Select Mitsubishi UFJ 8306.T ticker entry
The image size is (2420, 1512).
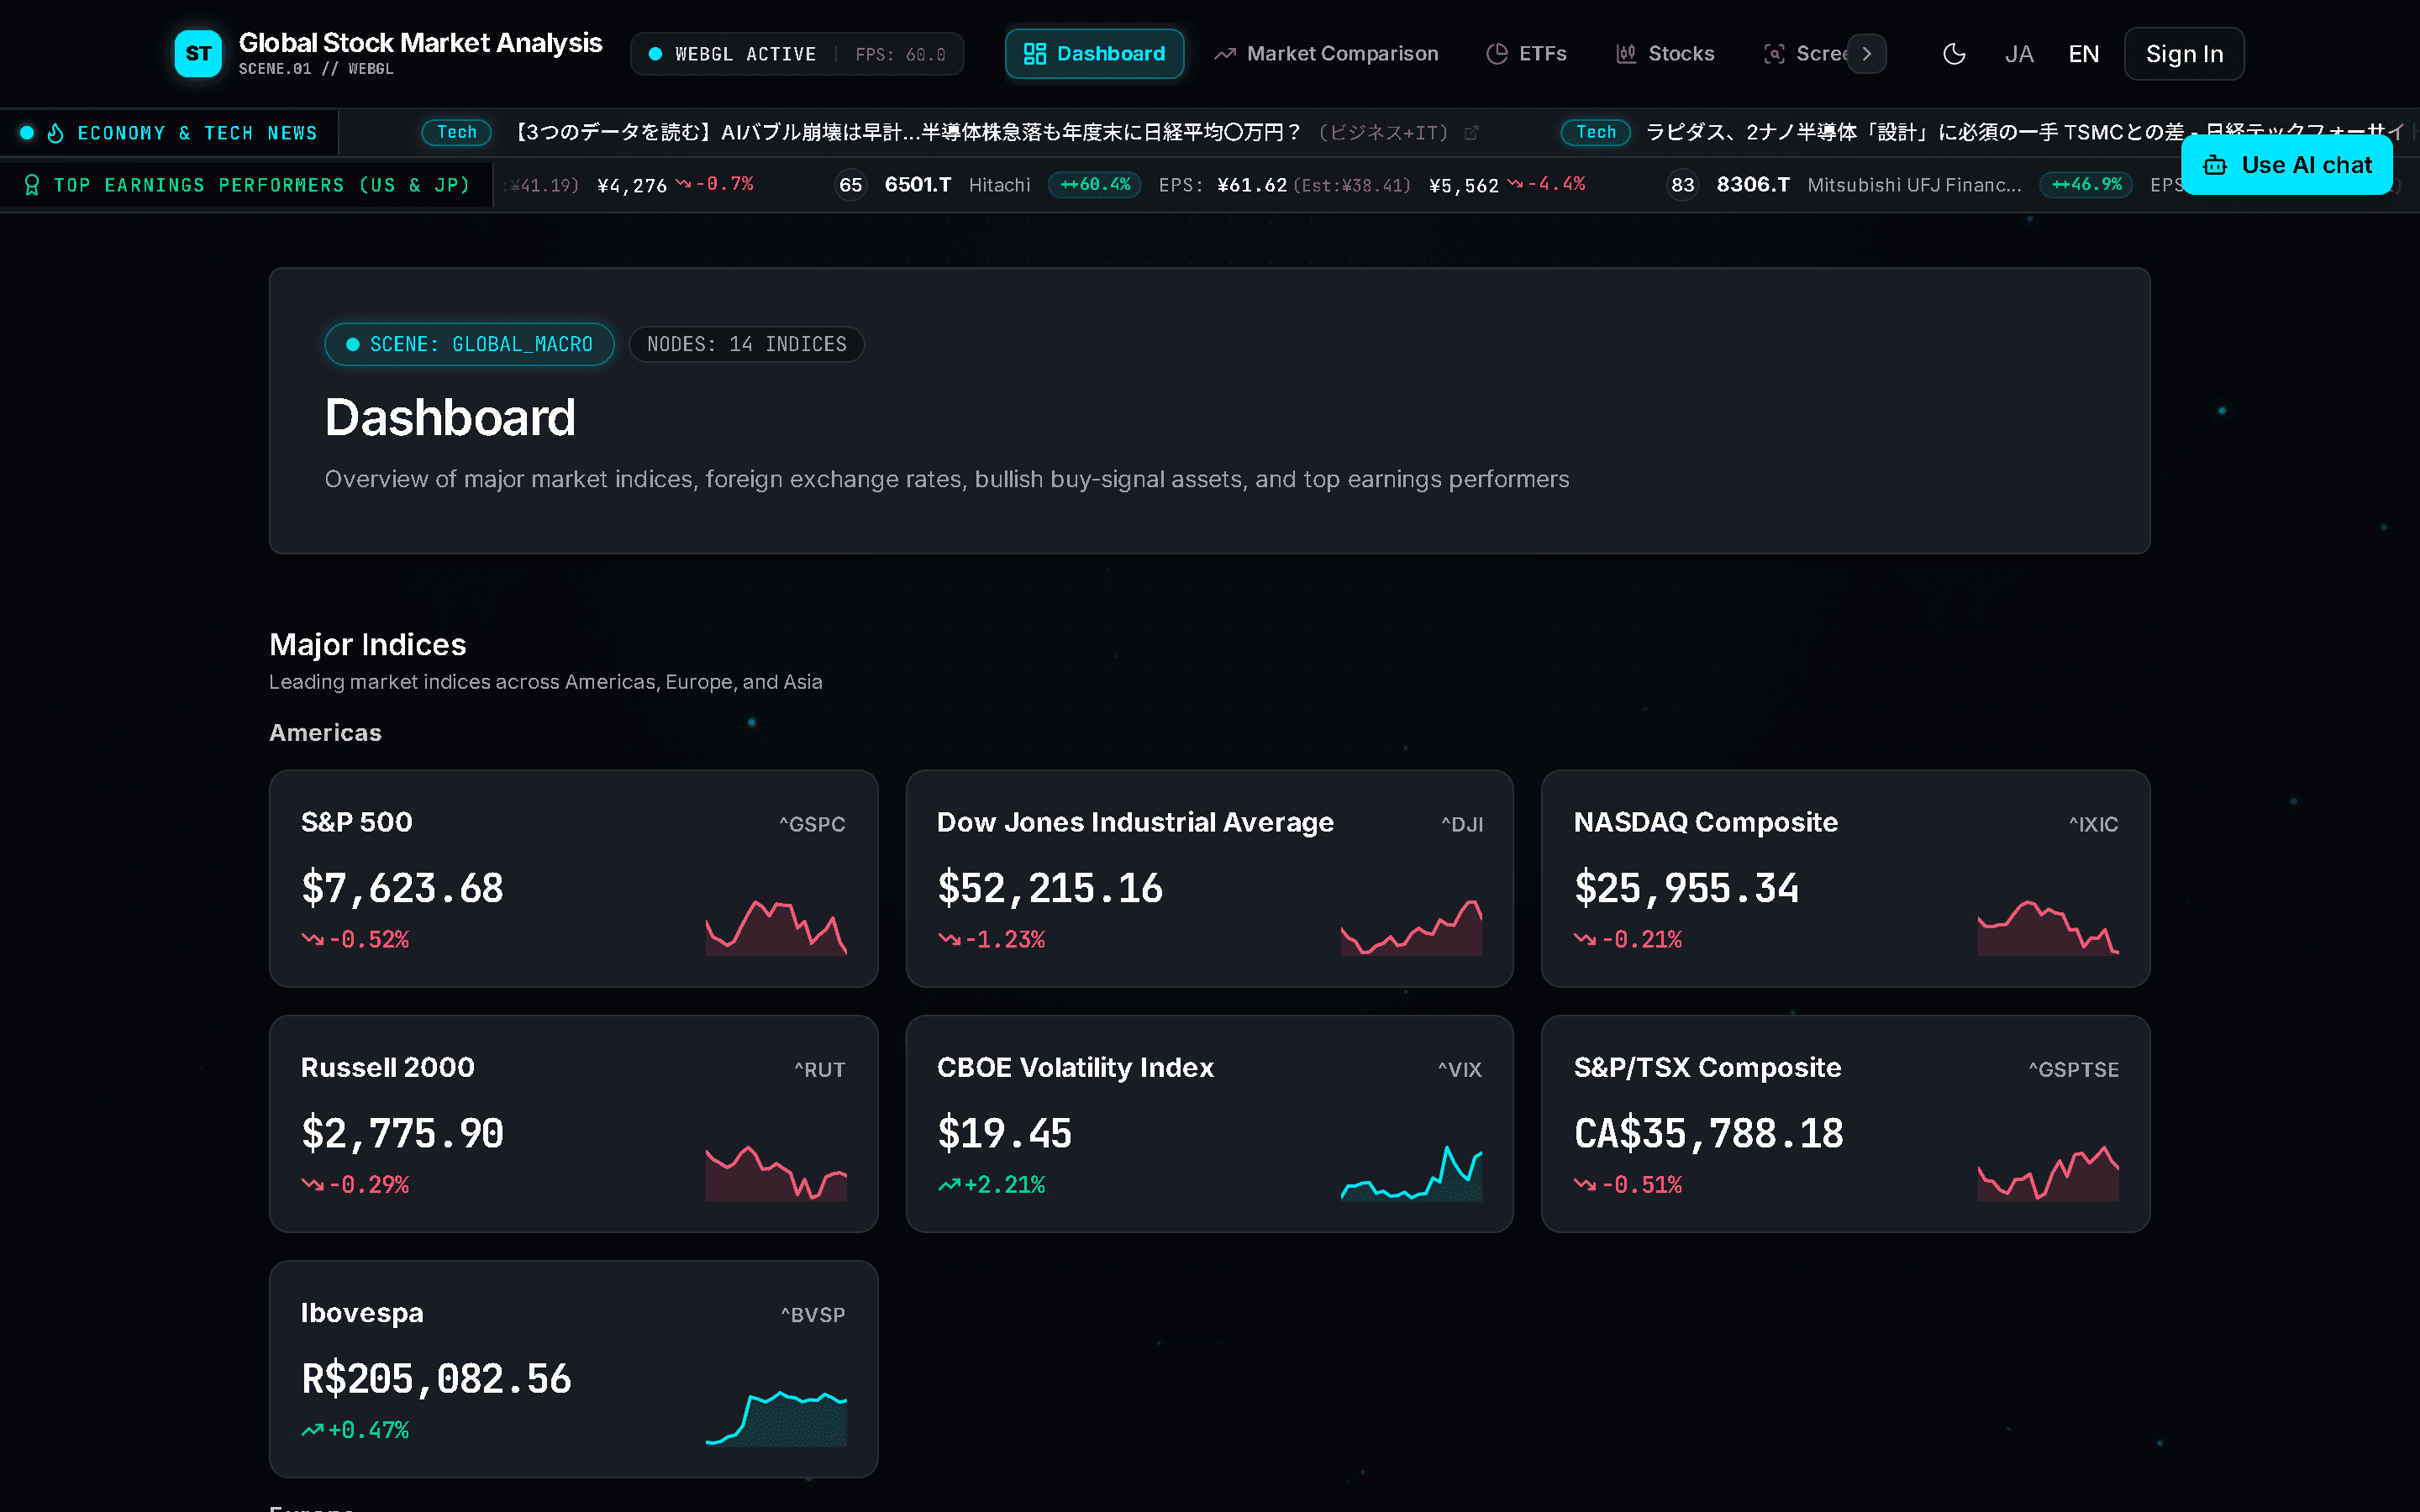pos(1925,185)
